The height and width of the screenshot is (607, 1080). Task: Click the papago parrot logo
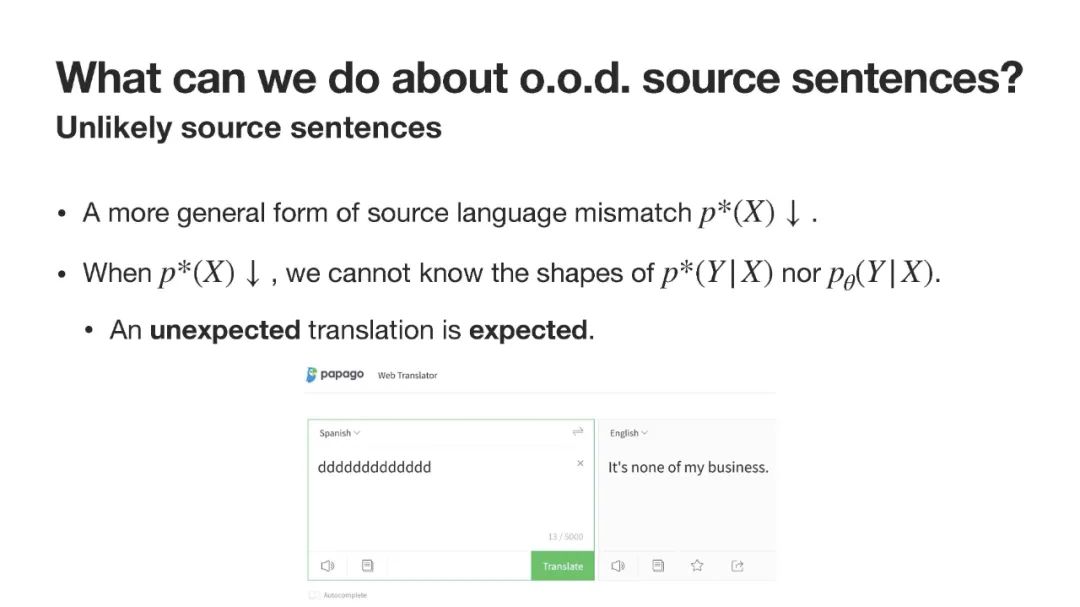click(312, 375)
